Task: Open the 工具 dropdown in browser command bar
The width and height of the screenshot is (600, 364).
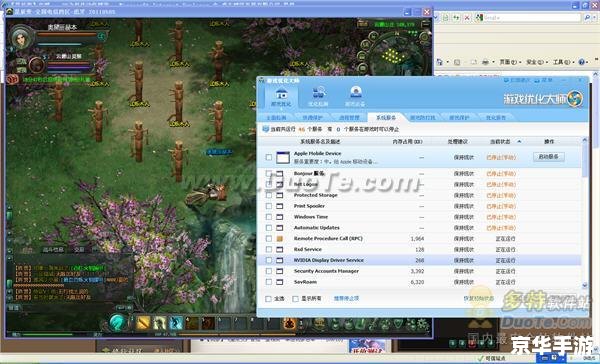Action: (x=563, y=62)
